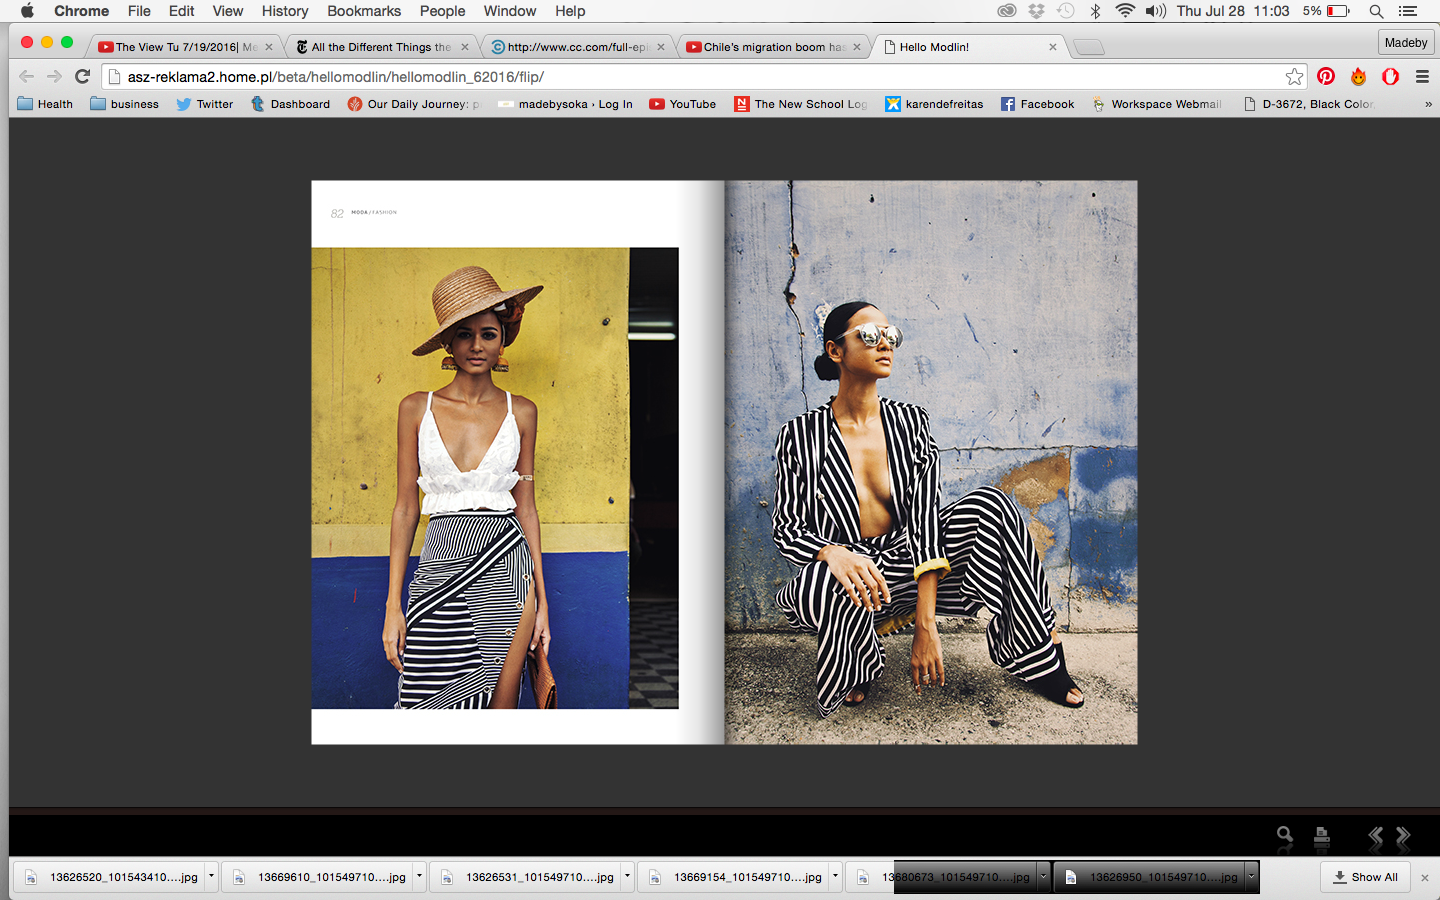This screenshot has width=1440, height=900.
Task: Switch to the www.cc.com/full-epi tab
Action: (x=577, y=47)
